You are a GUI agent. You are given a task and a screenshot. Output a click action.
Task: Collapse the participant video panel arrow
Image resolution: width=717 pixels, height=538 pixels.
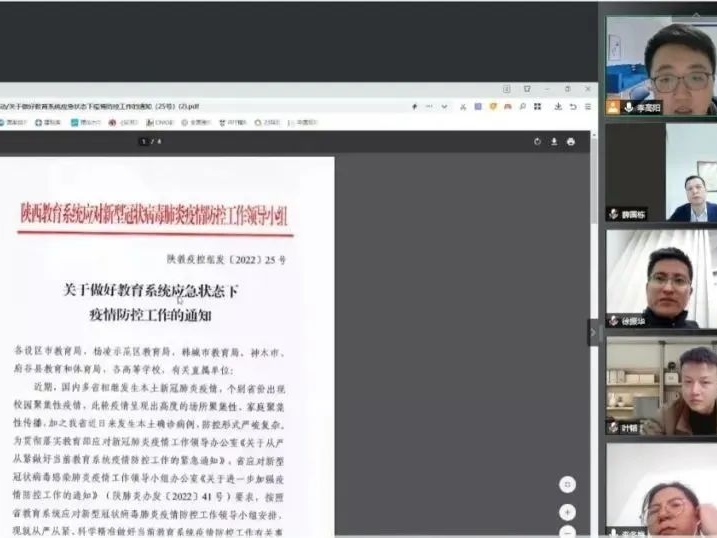(593, 332)
